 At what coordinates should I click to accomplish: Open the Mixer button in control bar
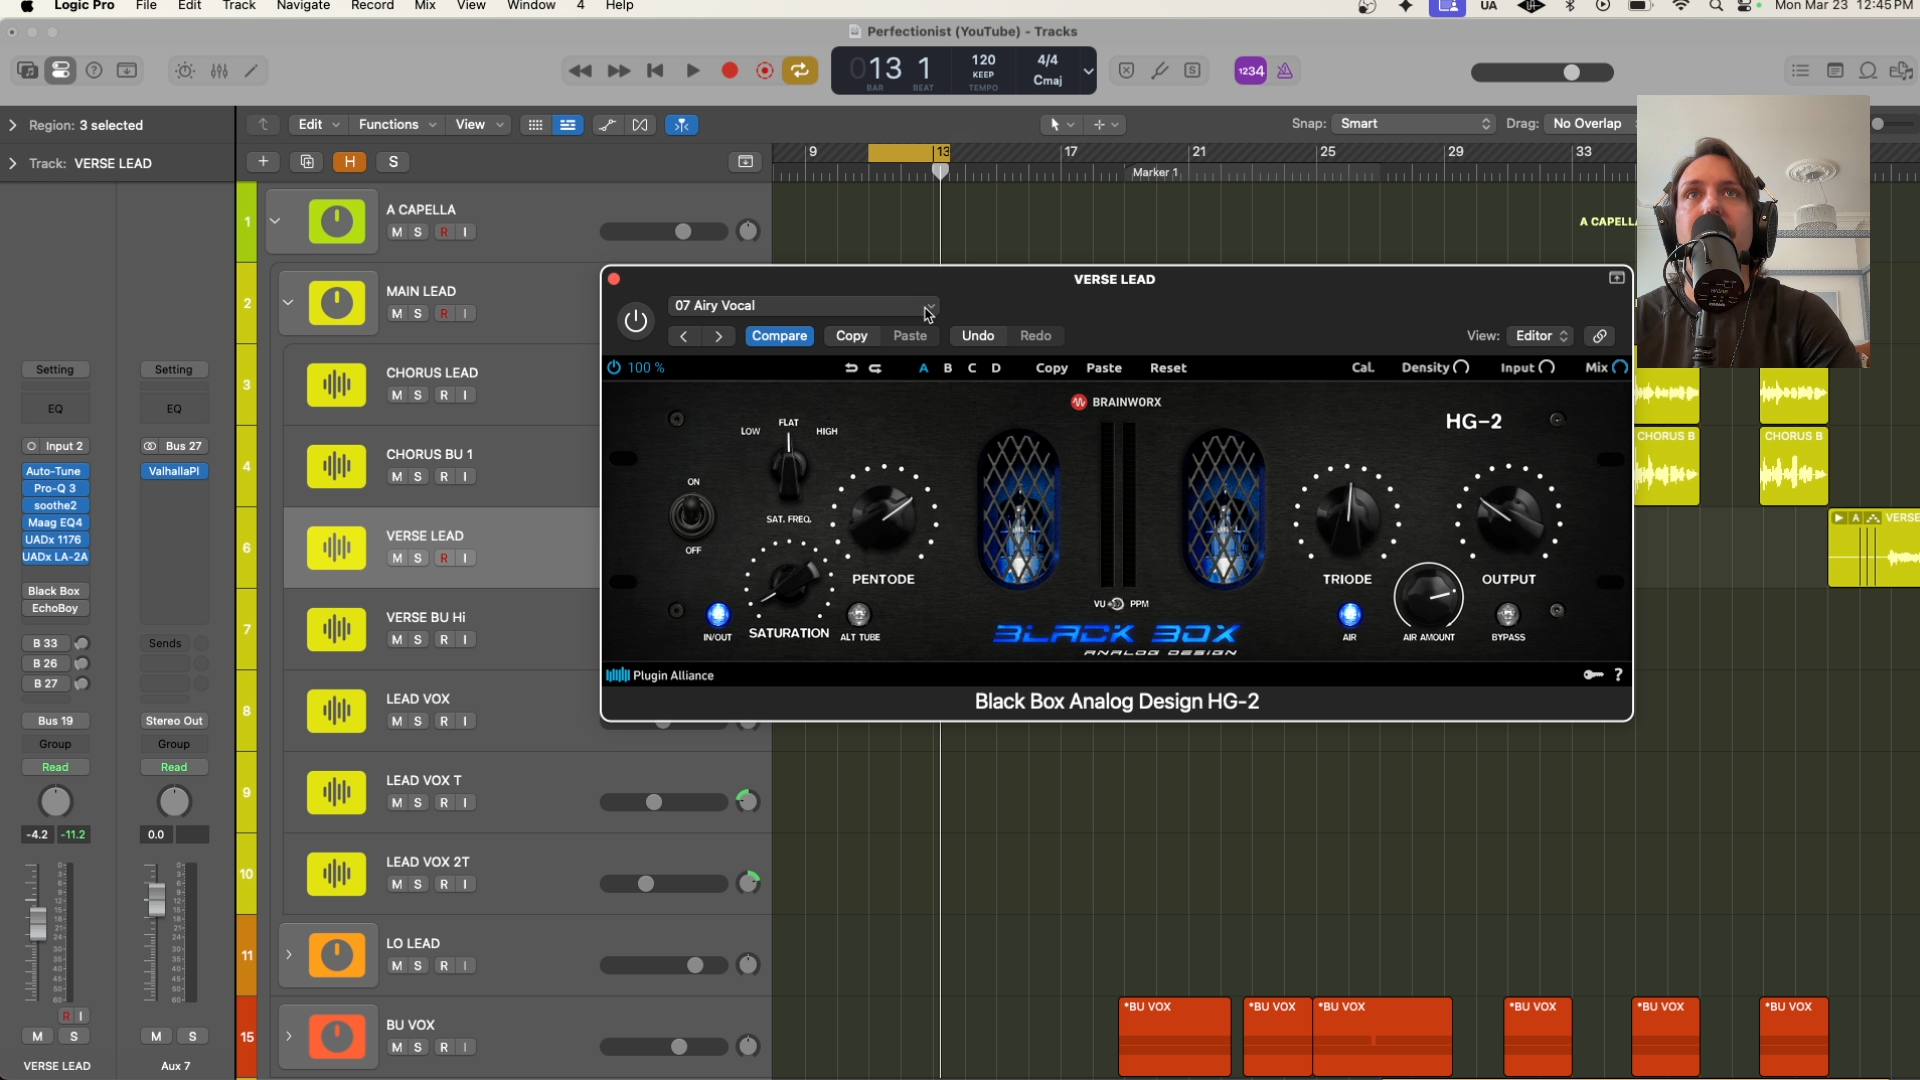[x=219, y=71]
